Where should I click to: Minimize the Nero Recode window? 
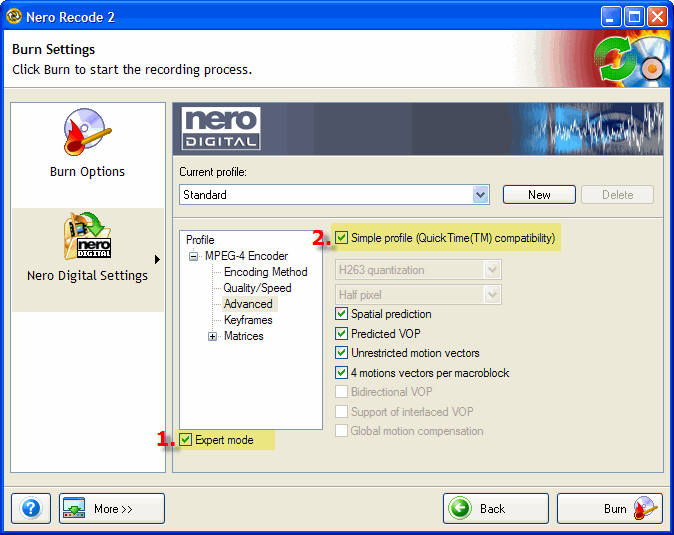tap(610, 17)
